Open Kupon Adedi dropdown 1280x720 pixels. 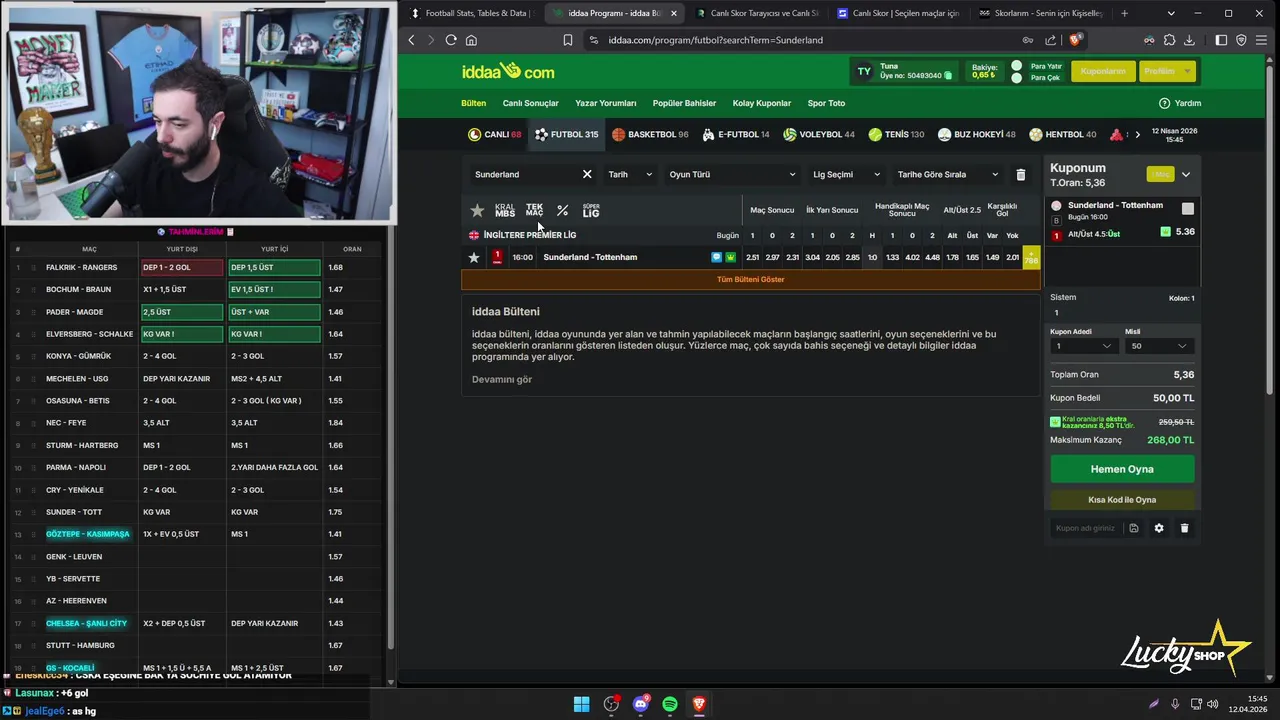point(1083,346)
